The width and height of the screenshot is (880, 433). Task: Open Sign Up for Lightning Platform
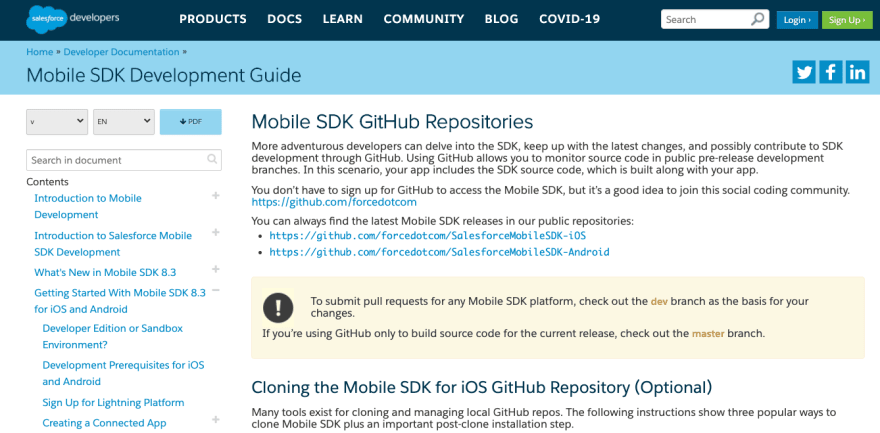pos(113,403)
